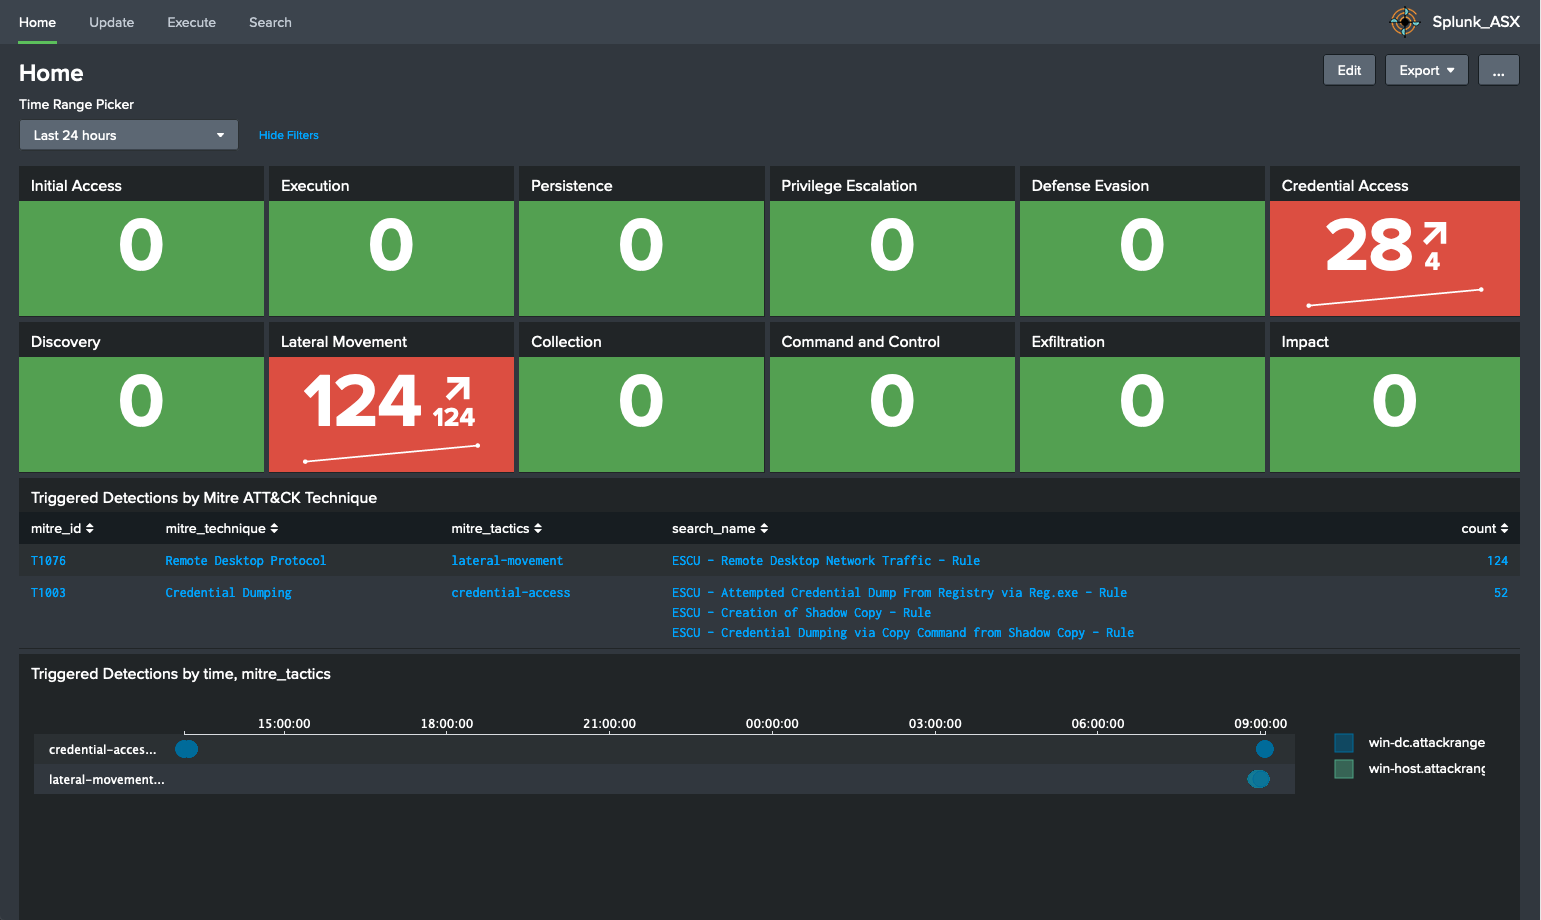The width and height of the screenshot is (1541, 920).
Task: Open ESCU Creation of Shadow Copy rule
Action: [801, 613]
